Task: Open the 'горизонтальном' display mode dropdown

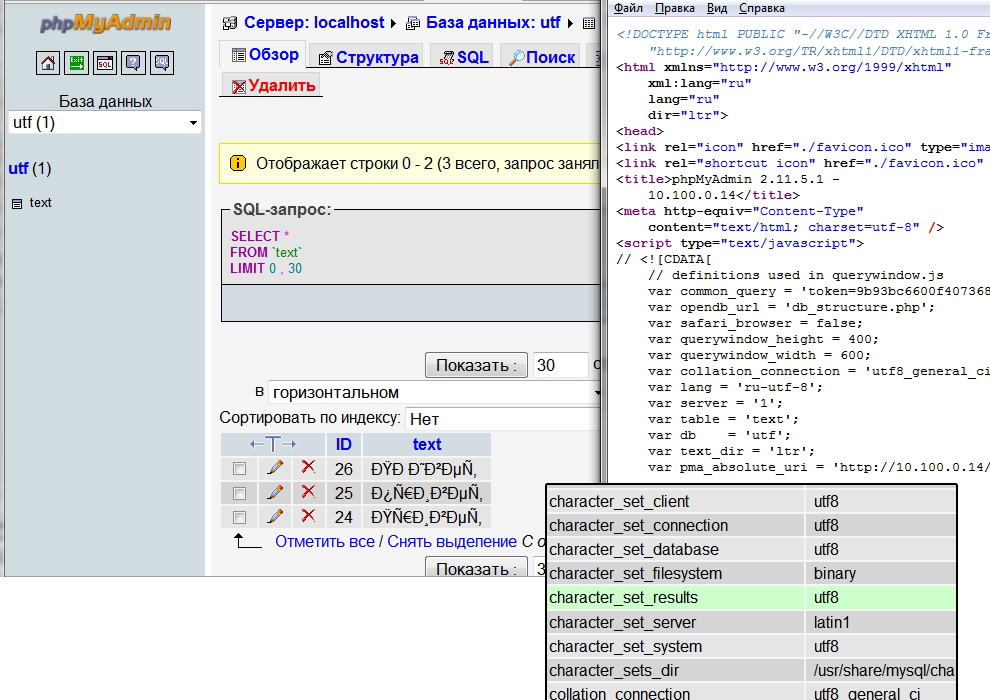Action: (435, 392)
